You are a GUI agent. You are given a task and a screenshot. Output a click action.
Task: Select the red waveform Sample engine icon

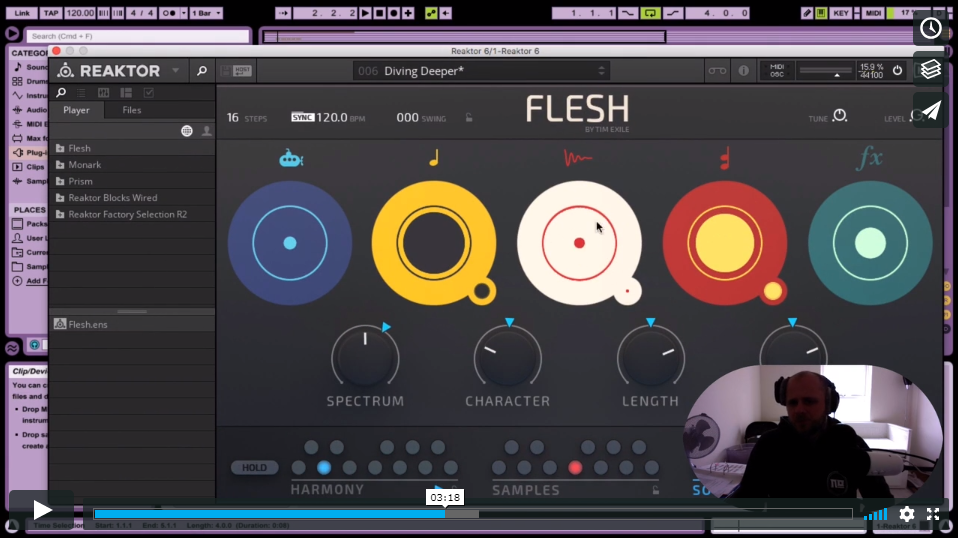[x=577, y=159]
